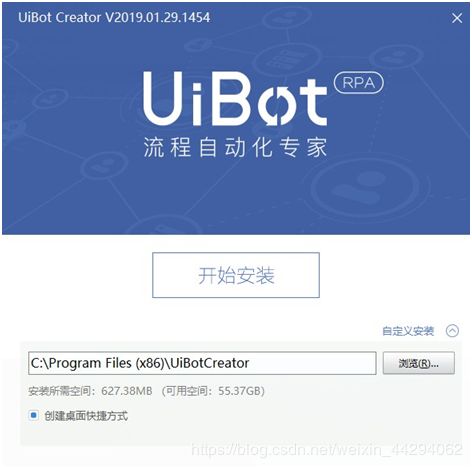Click the blog.csdn.net watermark URL
Image resolution: width=472 pixels, height=468 pixels.
tap(327, 449)
